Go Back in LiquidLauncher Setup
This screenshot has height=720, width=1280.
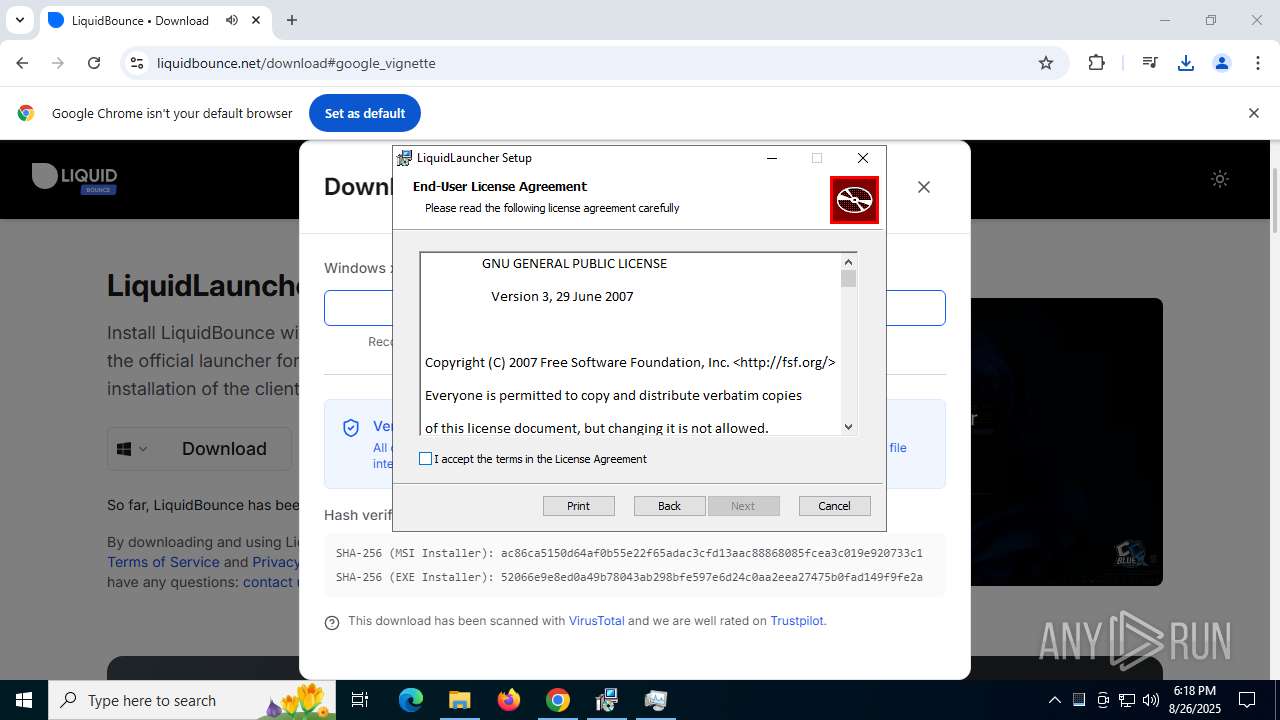[670, 506]
